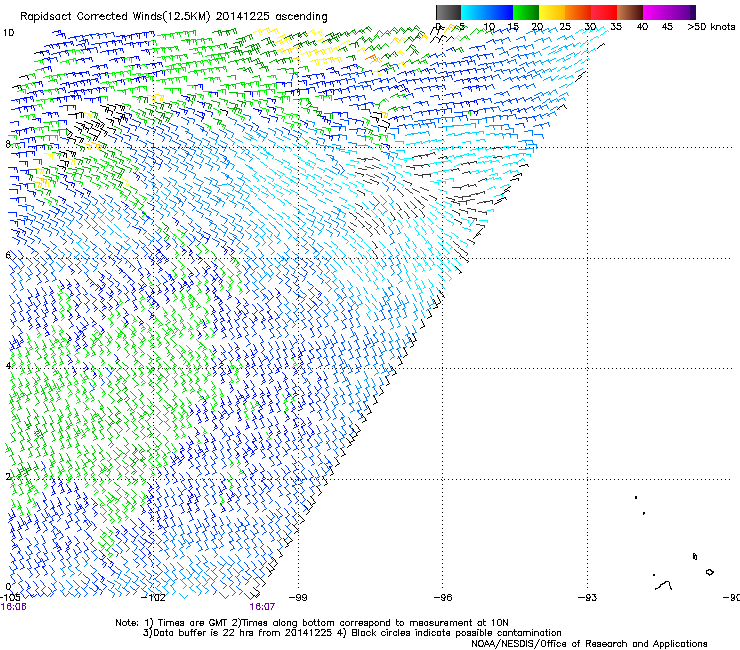
Task: Click the '>50 knots' legend label
Action: pos(711,27)
